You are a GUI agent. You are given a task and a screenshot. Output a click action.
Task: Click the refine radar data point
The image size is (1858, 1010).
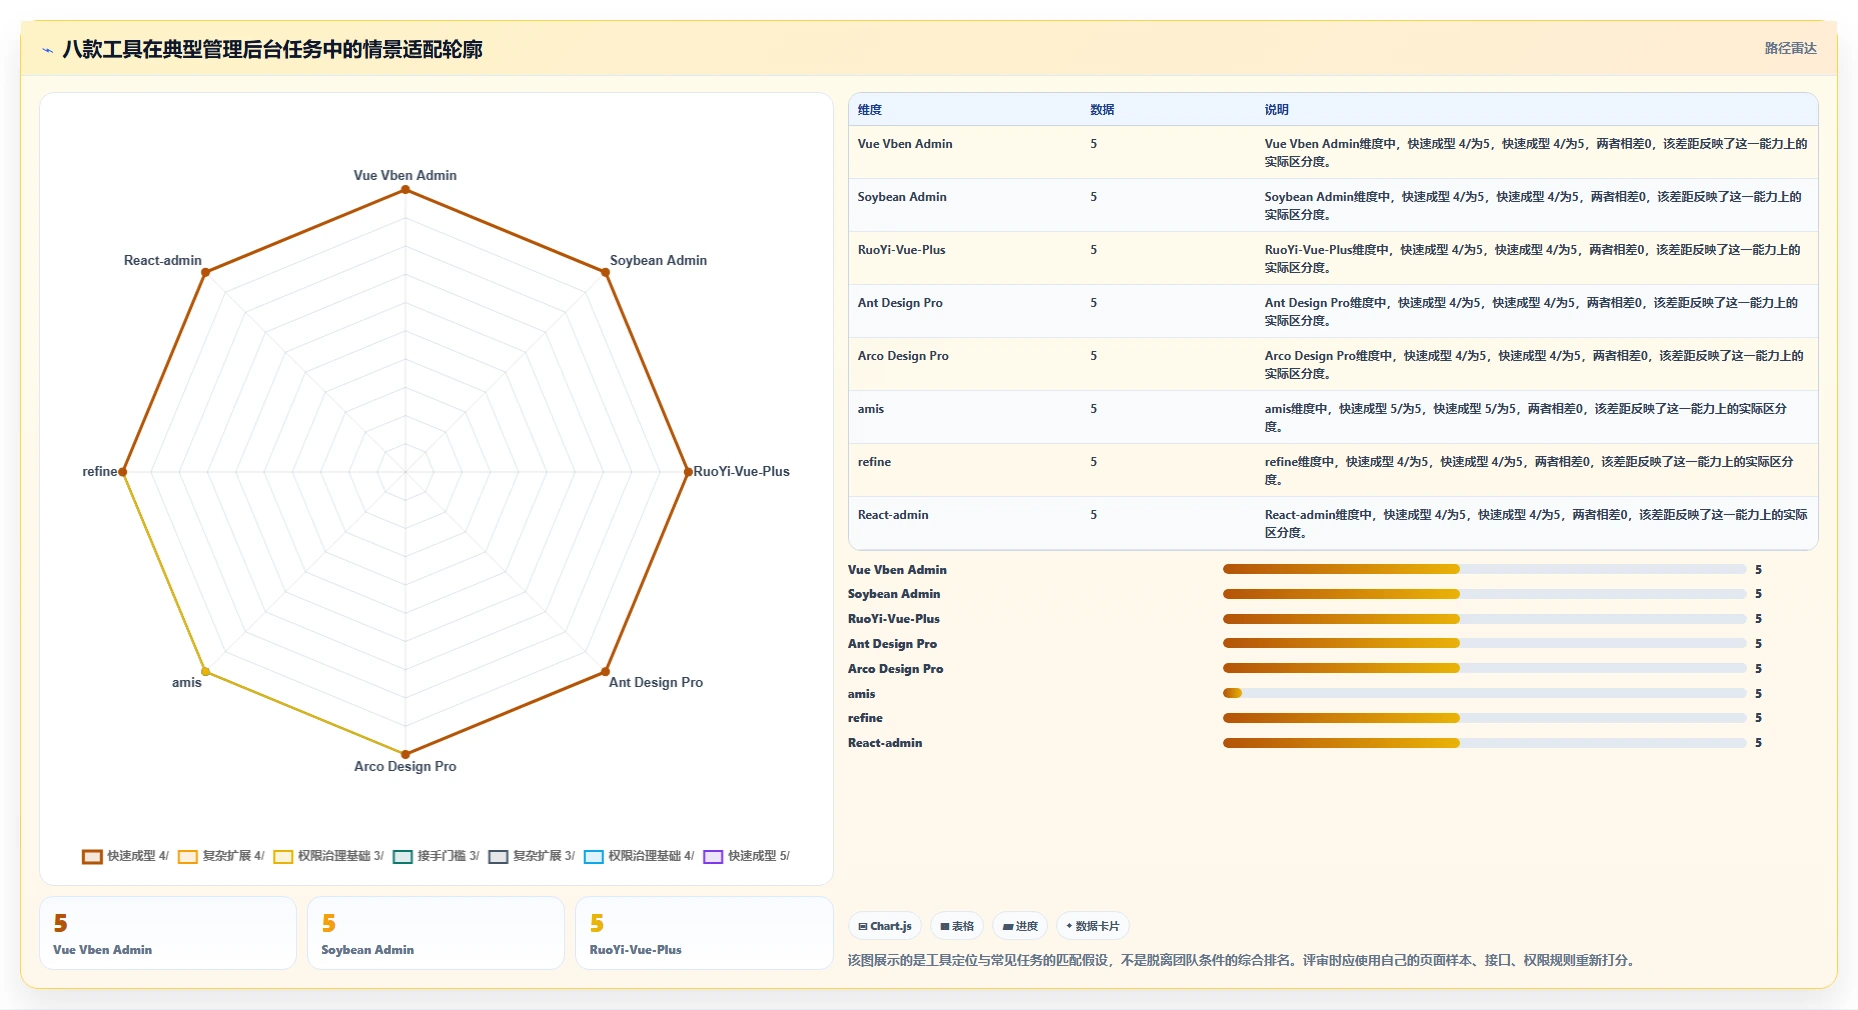point(123,471)
